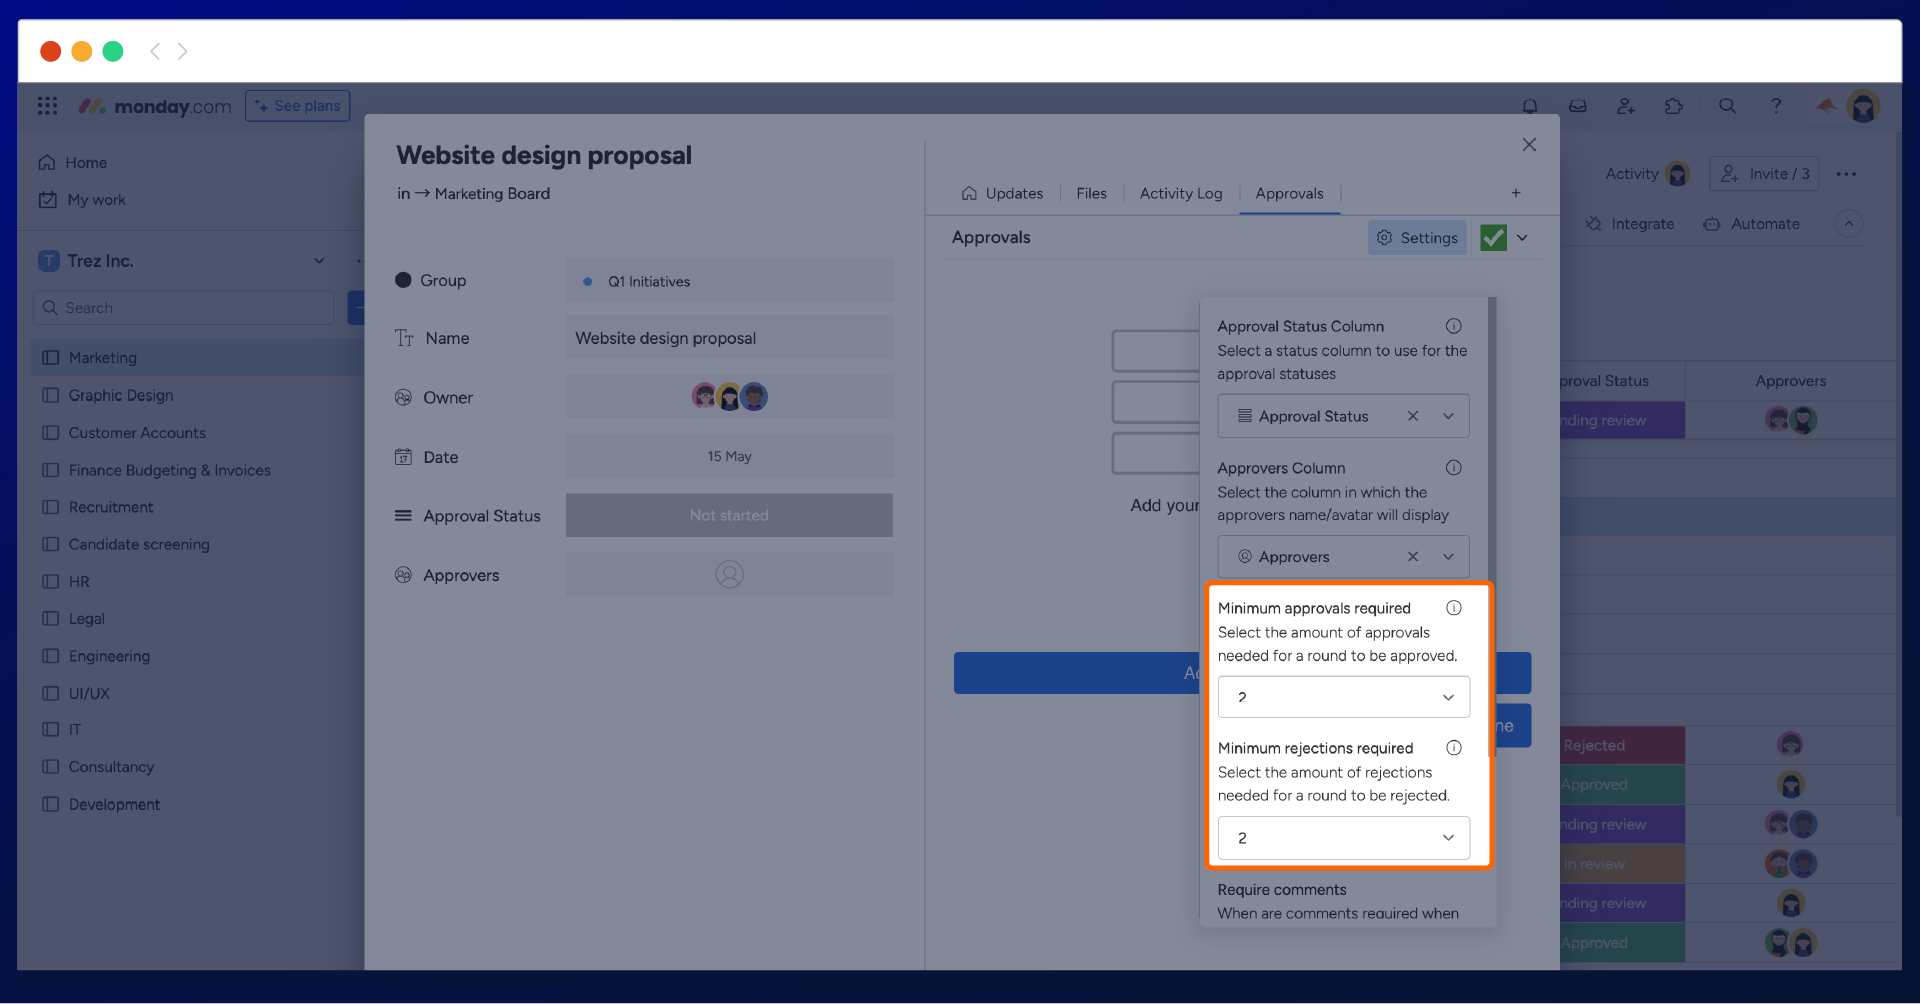Viewport: 1920px width, 1004px height.
Task: Click the notifications bell icon
Action: 1530,106
